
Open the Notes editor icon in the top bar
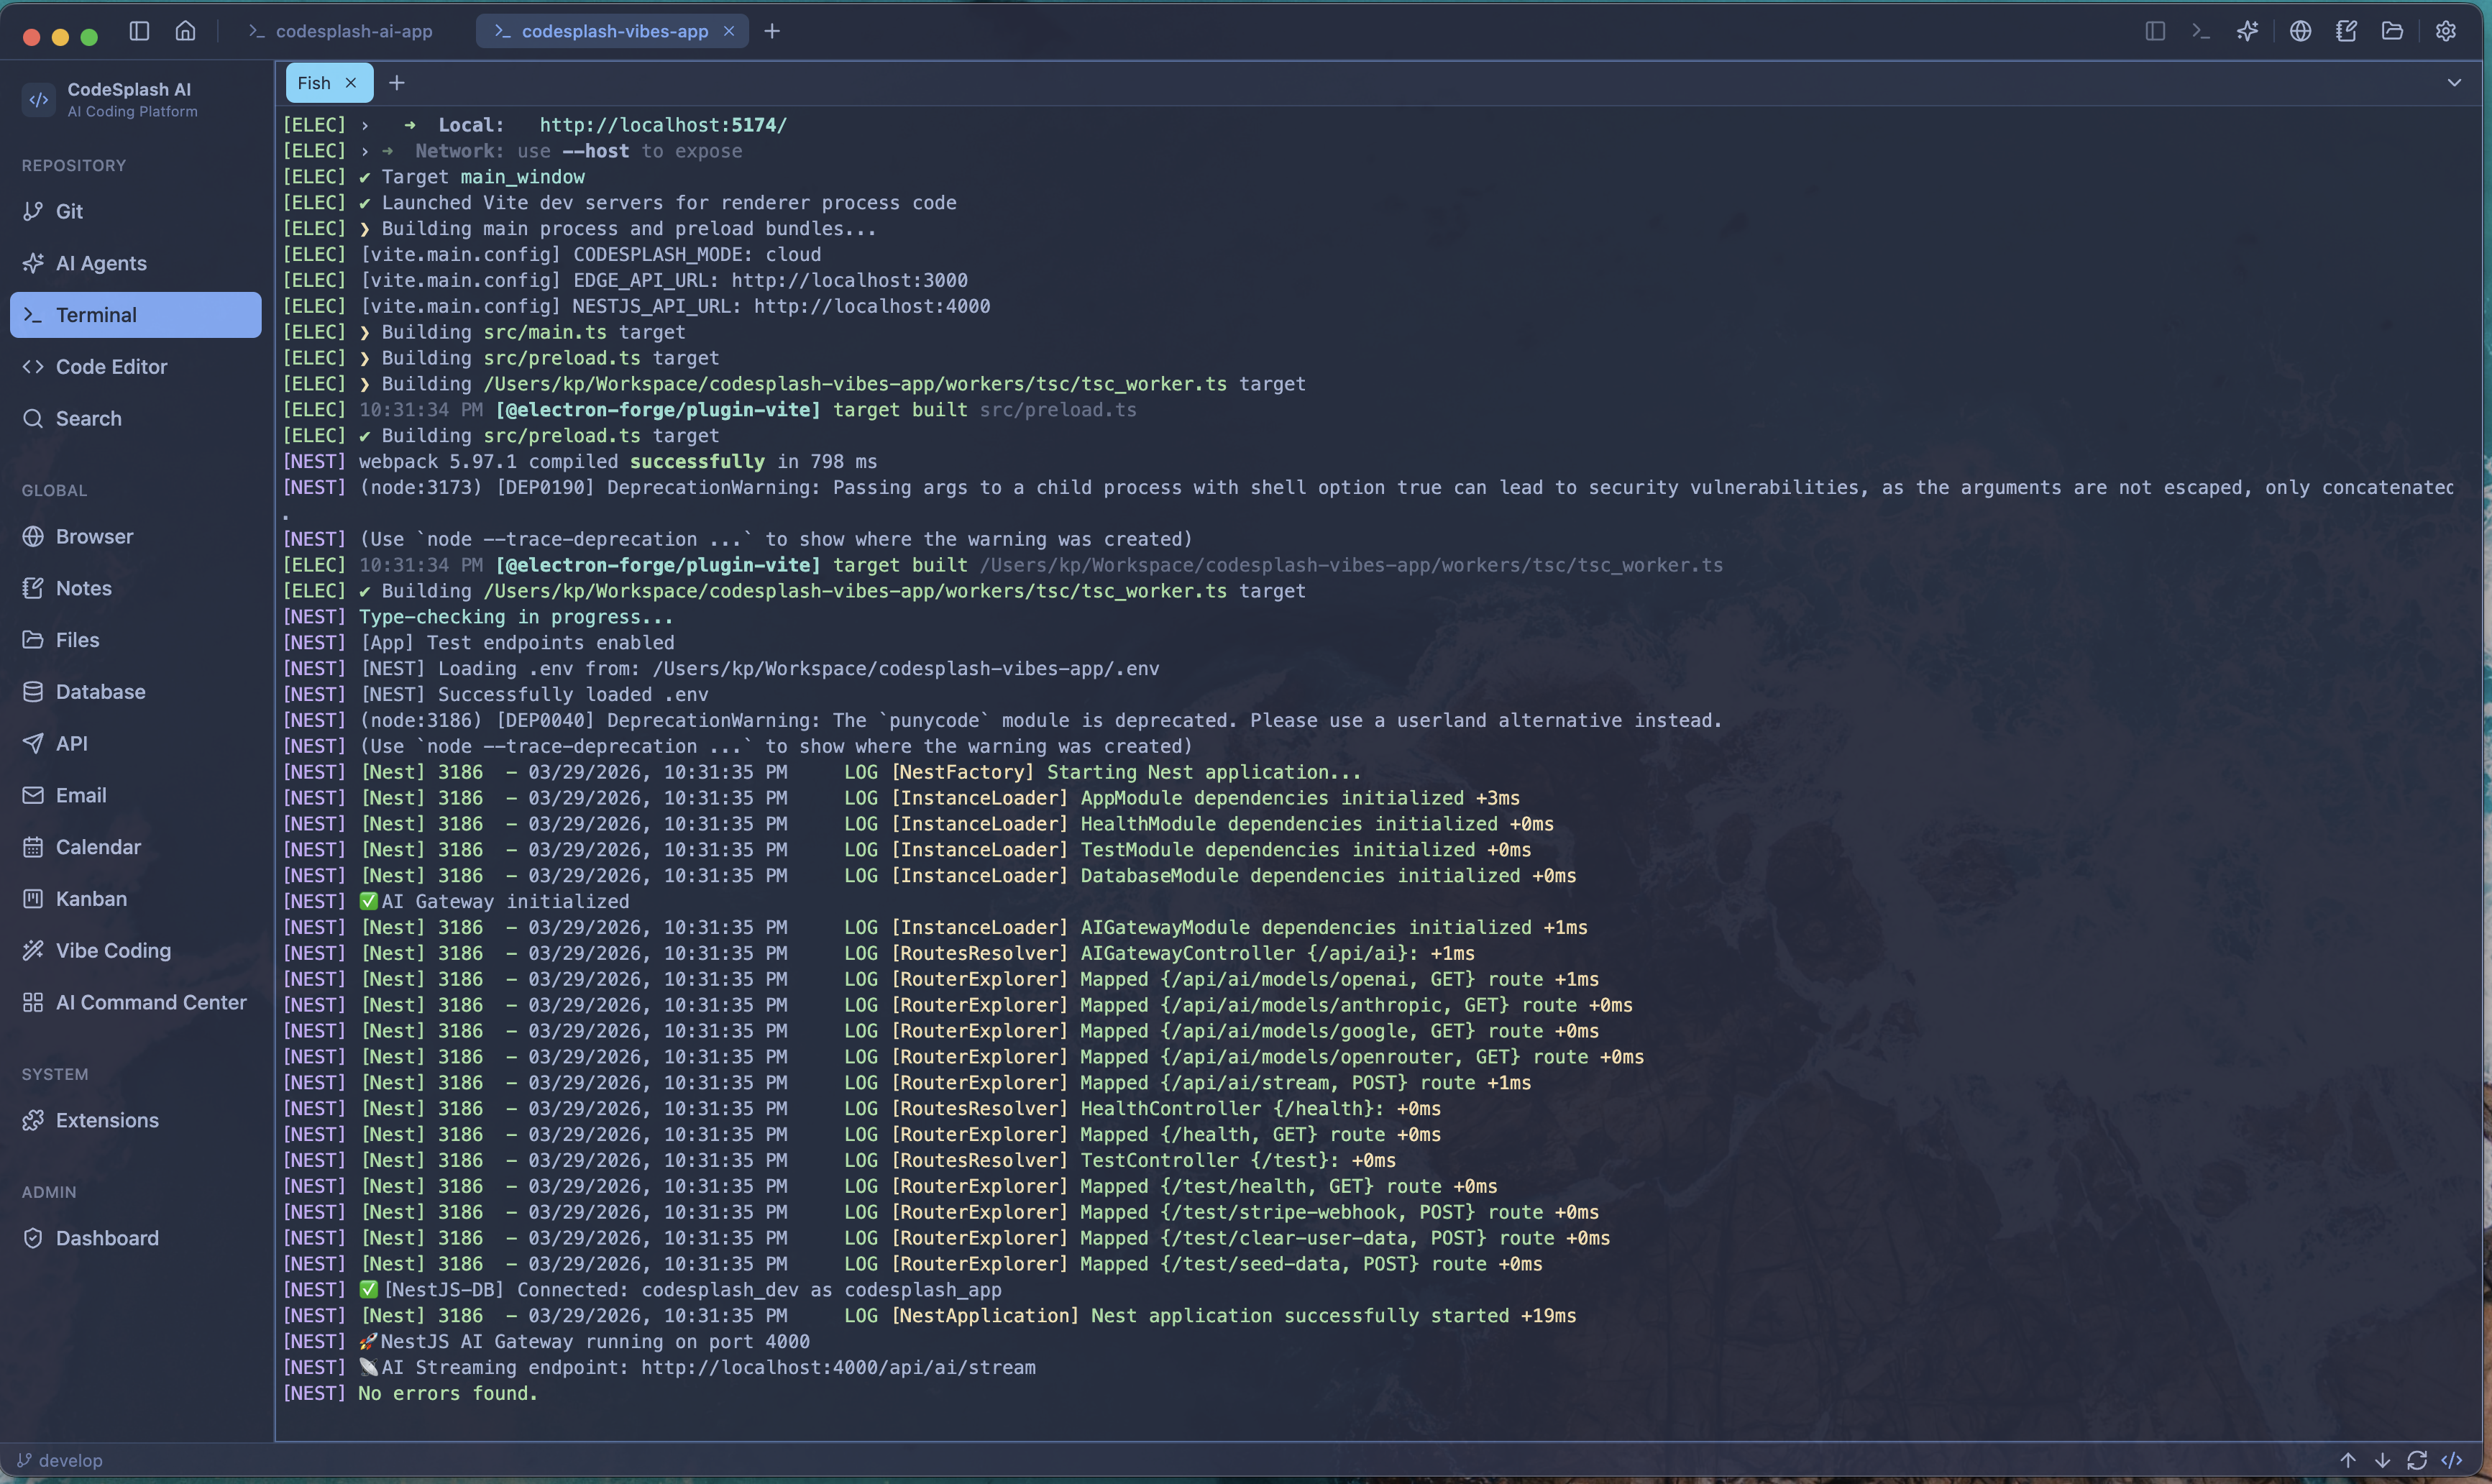[2346, 31]
